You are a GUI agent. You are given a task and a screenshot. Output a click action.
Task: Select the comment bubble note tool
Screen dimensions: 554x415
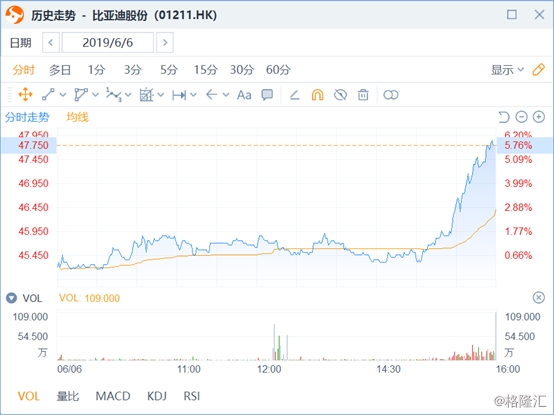[267, 95]
